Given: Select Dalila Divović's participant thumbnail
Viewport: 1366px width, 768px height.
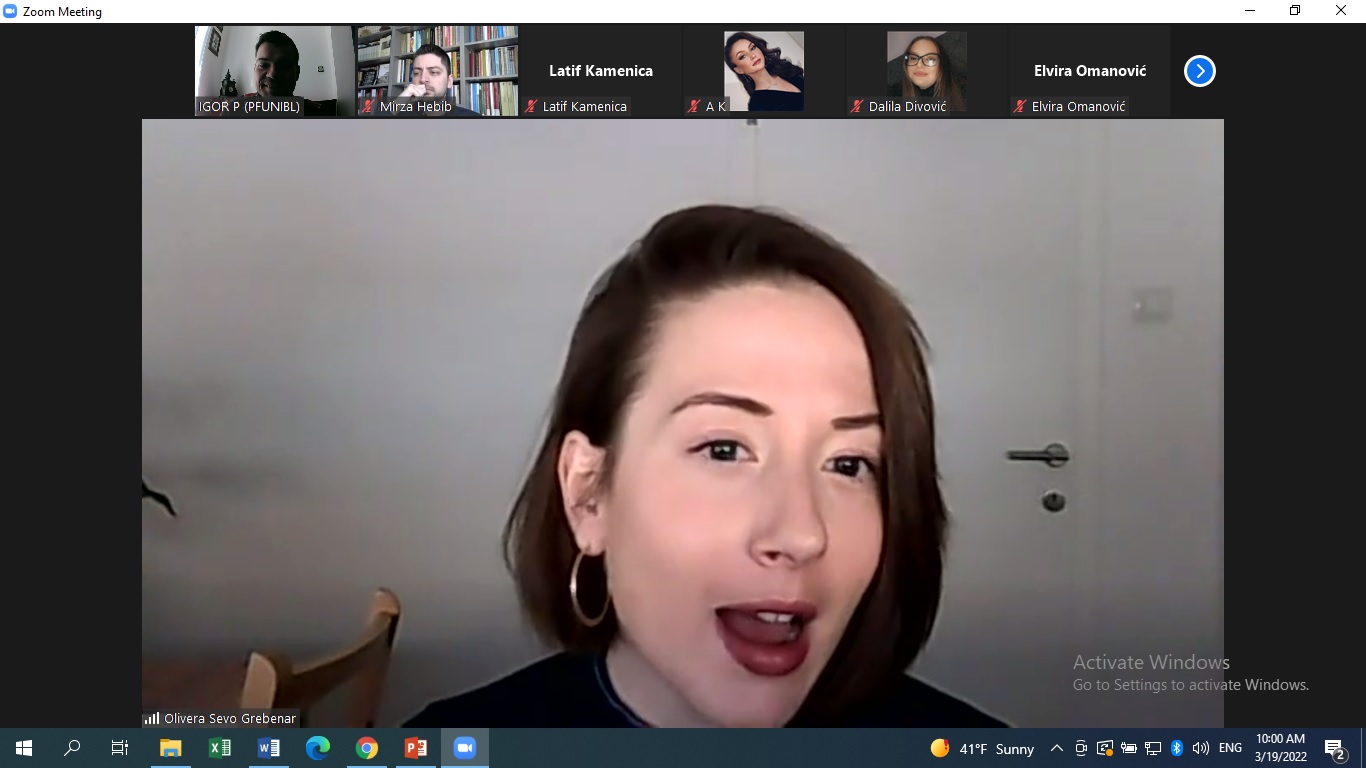Looking at the screenshot, I should (x=926, y=71).
